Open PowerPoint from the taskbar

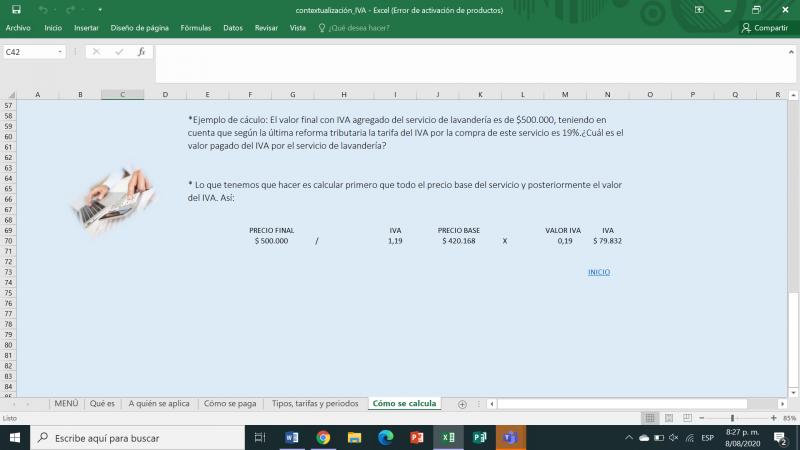(417, 438)
